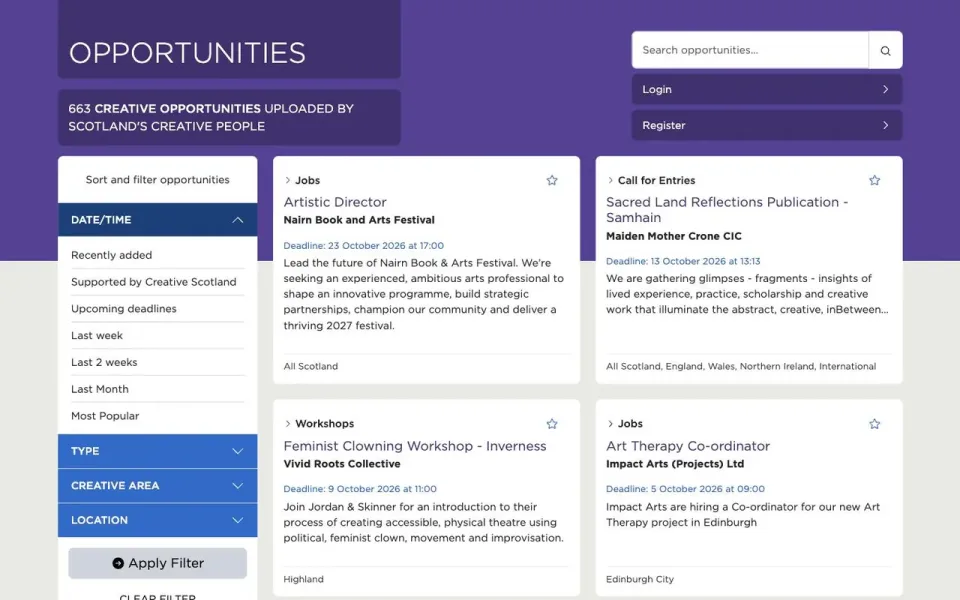Click the Jobs category on Art Therapy card
960x600 pixels.
pyautogui.click(x=630, y=424)
